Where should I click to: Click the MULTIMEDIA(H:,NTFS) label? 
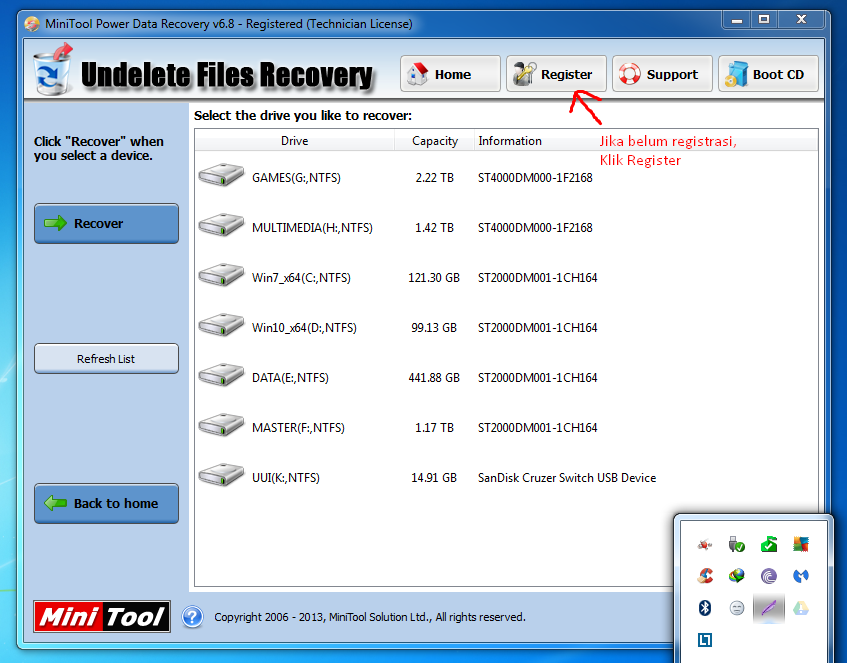pos(312,227)
